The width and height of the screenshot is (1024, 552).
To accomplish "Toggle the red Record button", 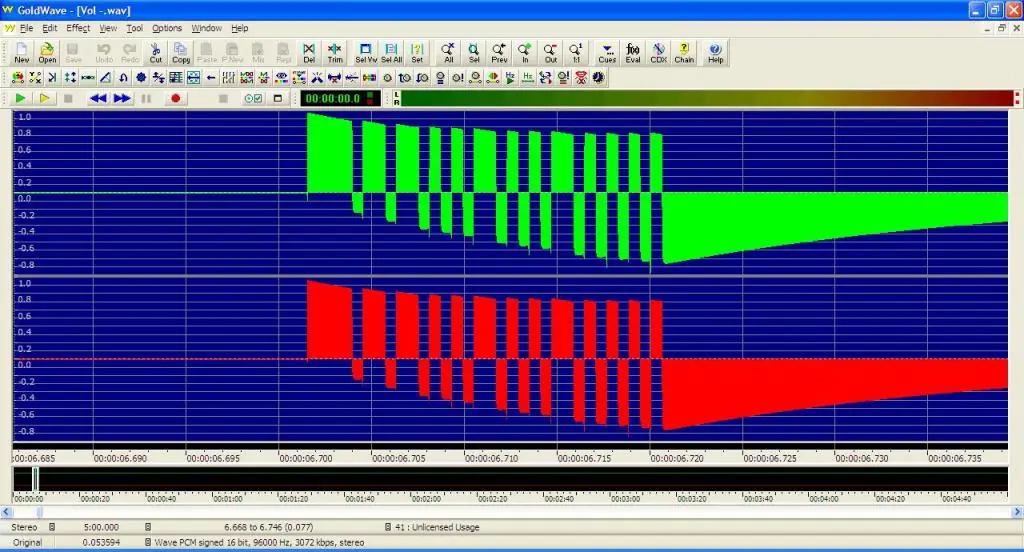I will (175, 99).
